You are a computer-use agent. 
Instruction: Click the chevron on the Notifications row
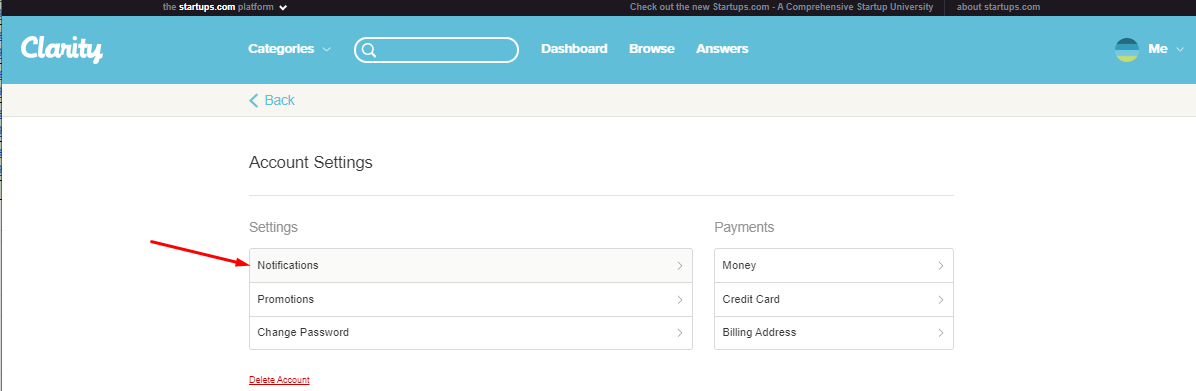[680, 266]
